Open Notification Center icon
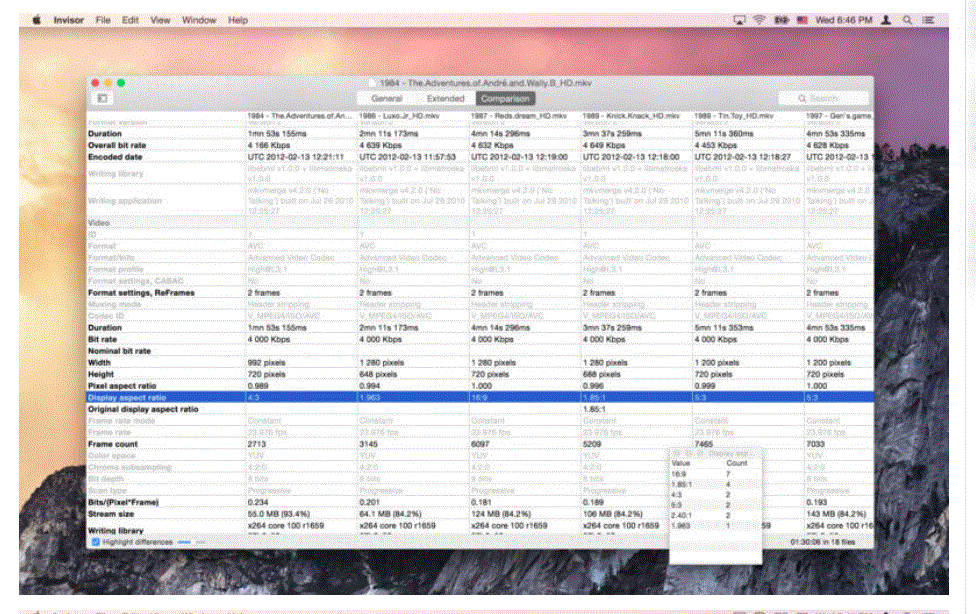 tap(928, 20)
